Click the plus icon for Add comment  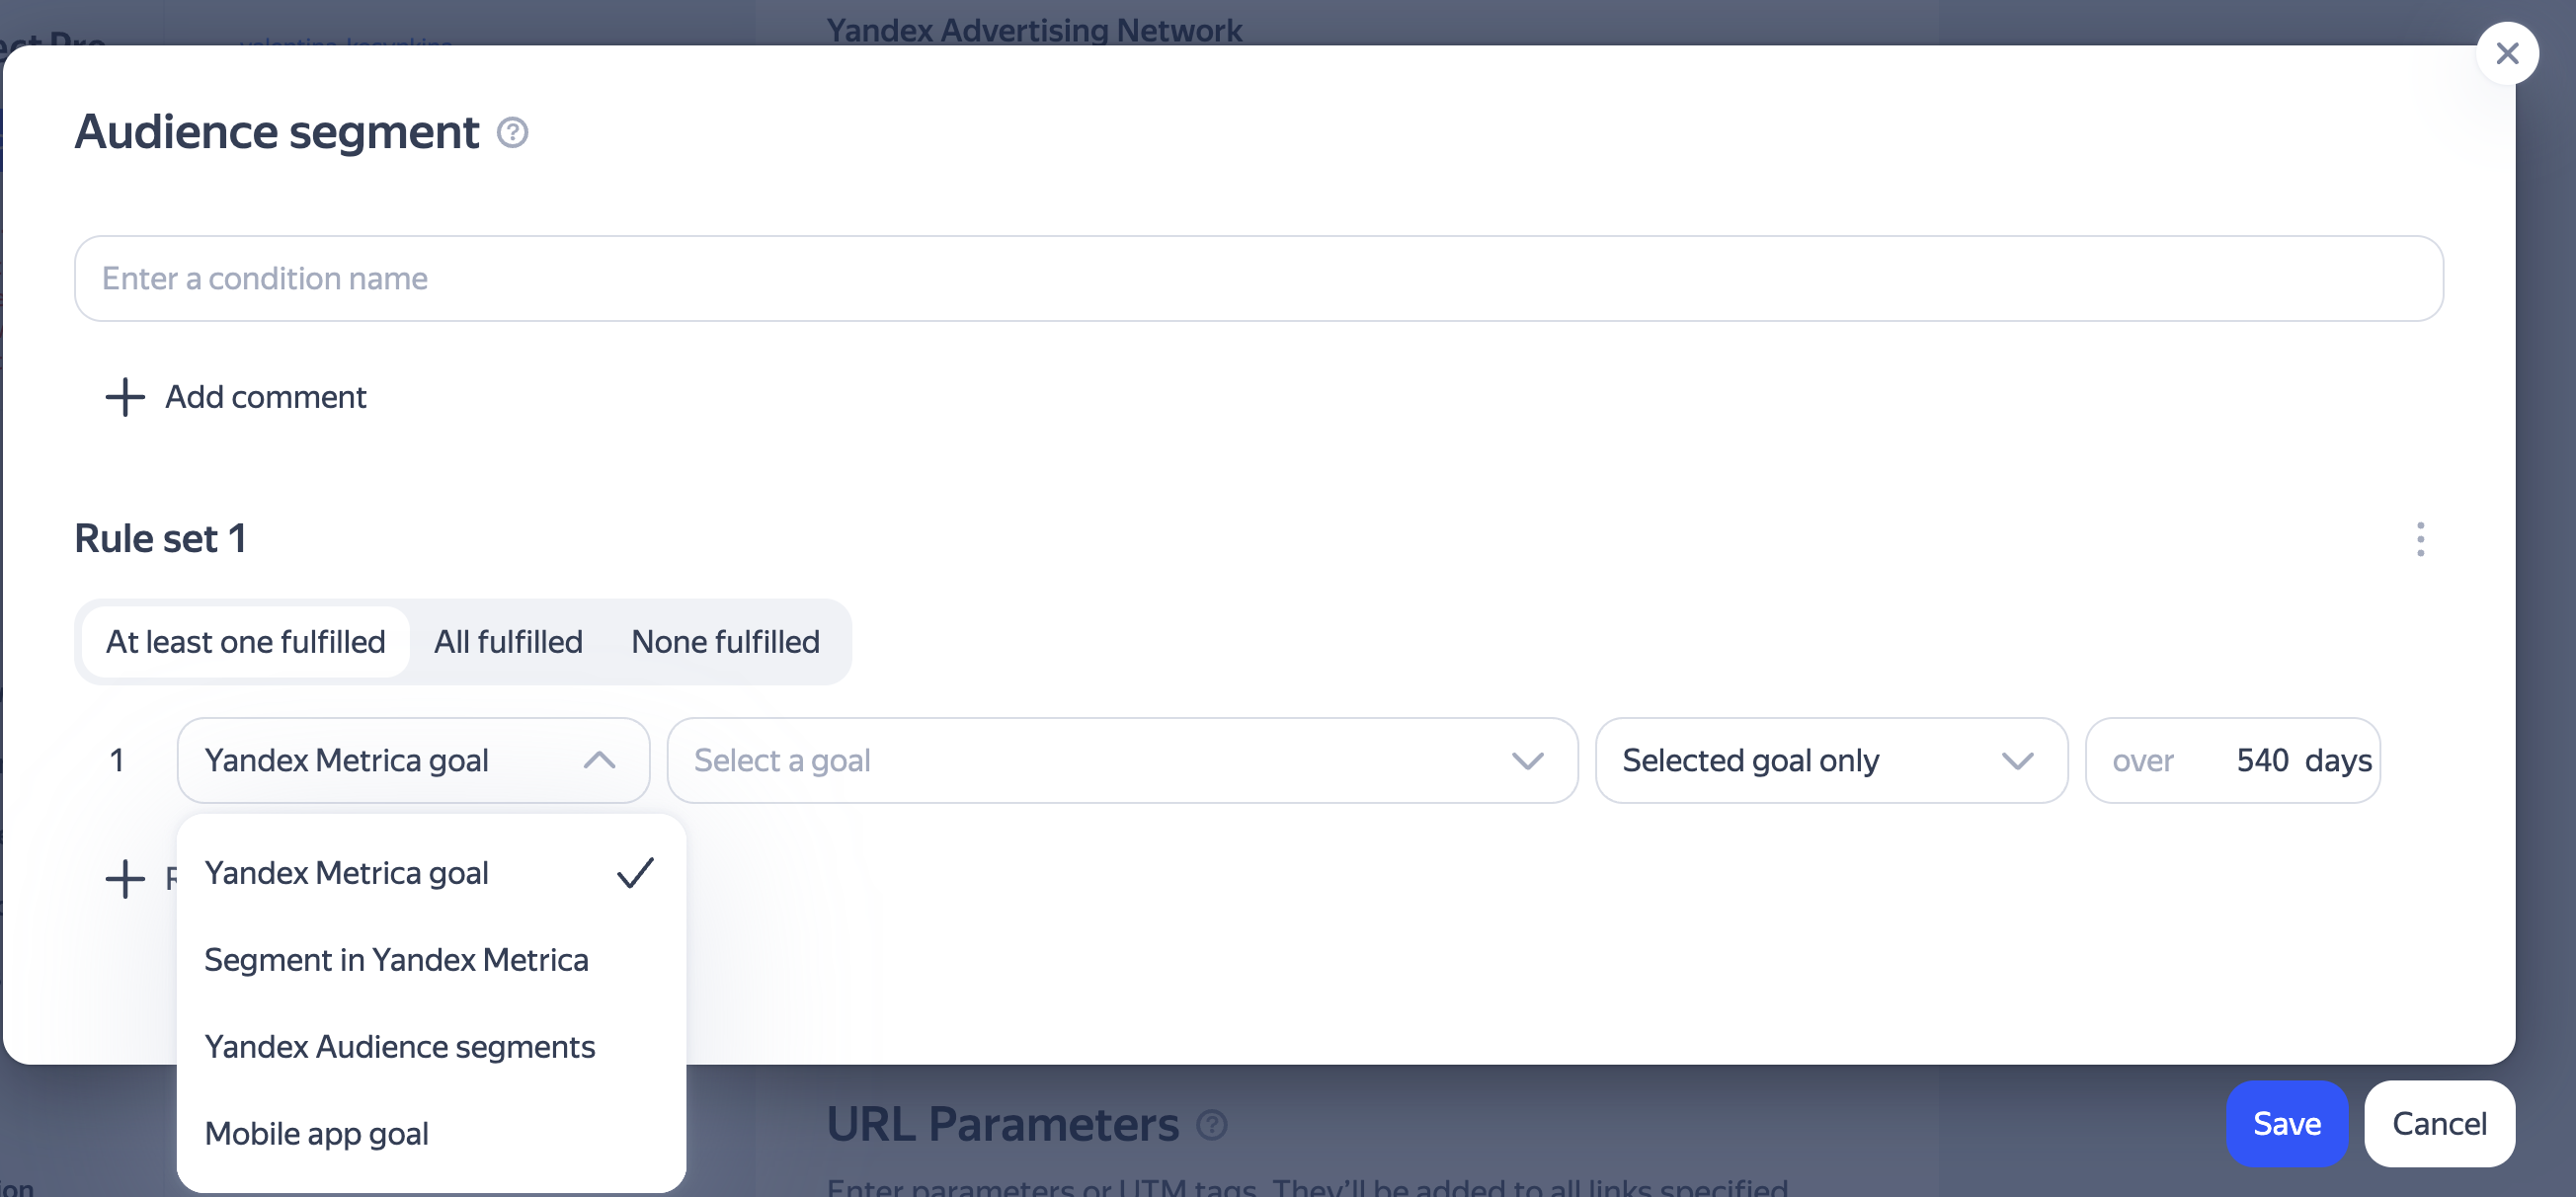(125, 397)
